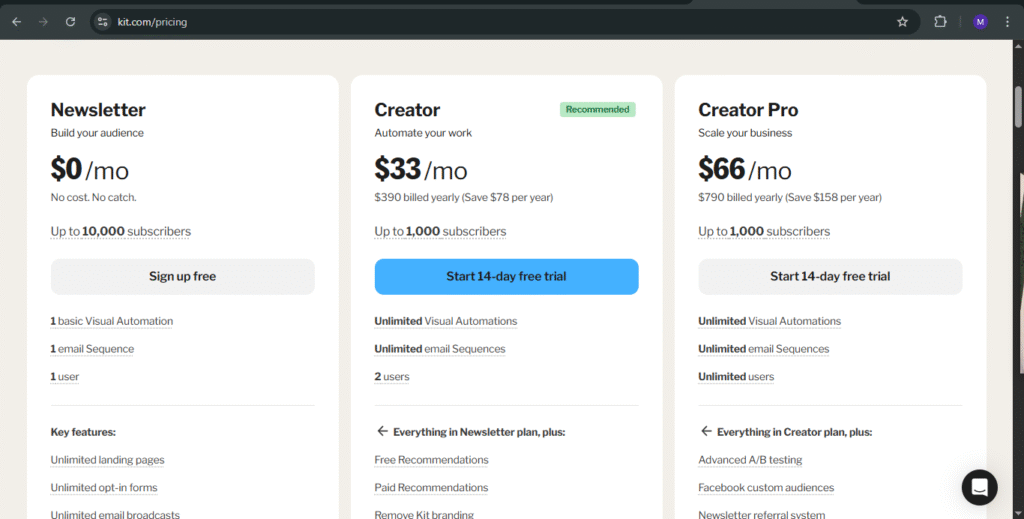Click the Newsletter plan heading

[x=98, y=110]
